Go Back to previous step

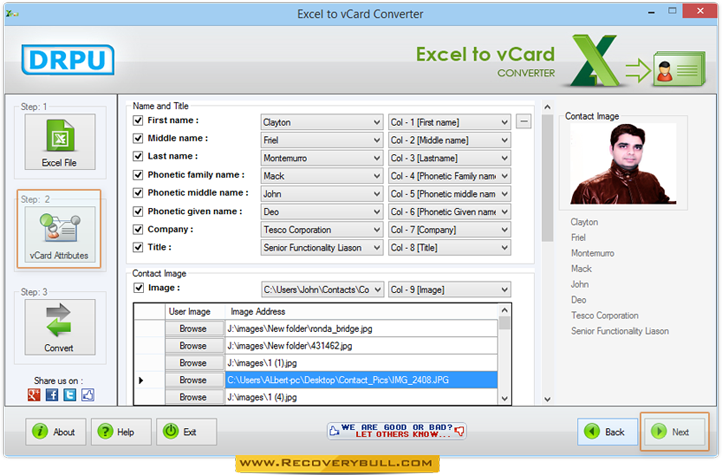pos(607,432)
